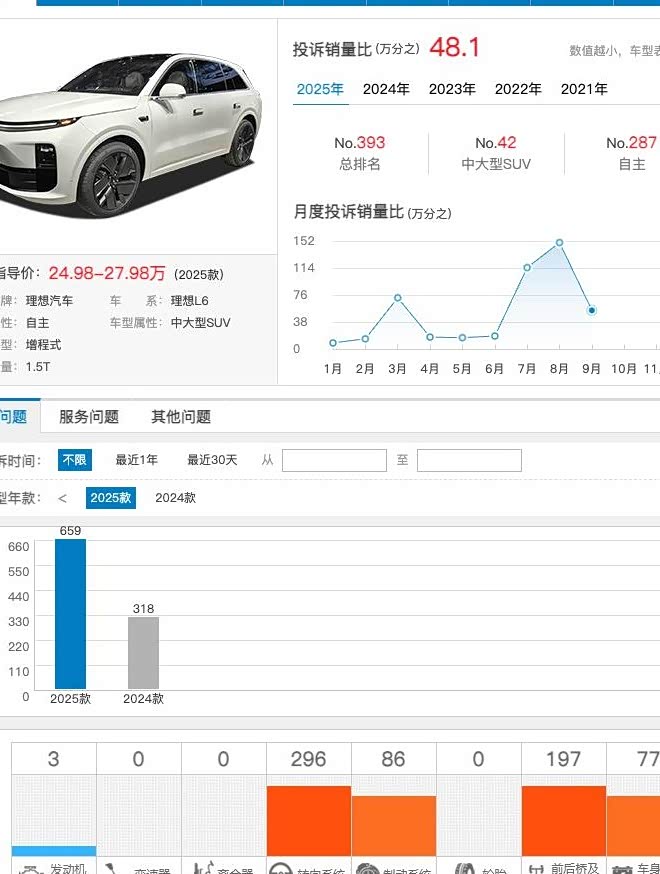Viewport: 660px width, 874px height.
Task: Click the August peak point on the monthly chart
Action: click(559, 242)
